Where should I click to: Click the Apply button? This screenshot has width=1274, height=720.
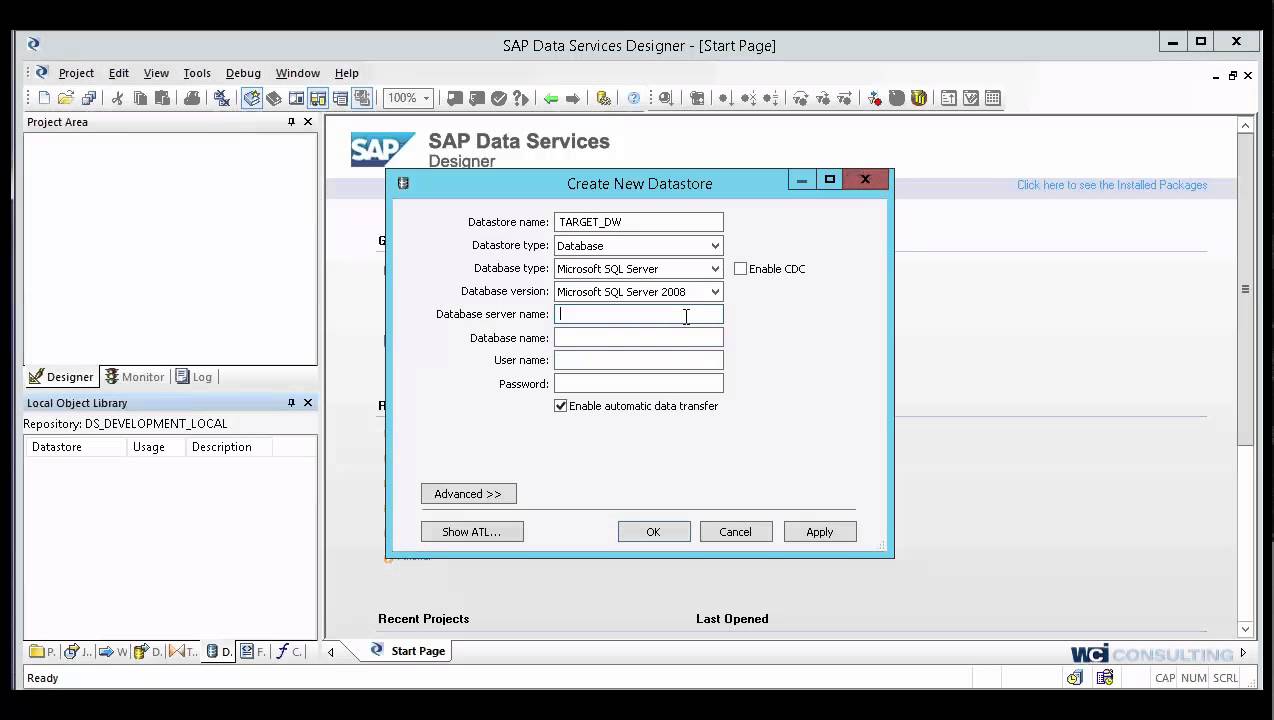820,532
